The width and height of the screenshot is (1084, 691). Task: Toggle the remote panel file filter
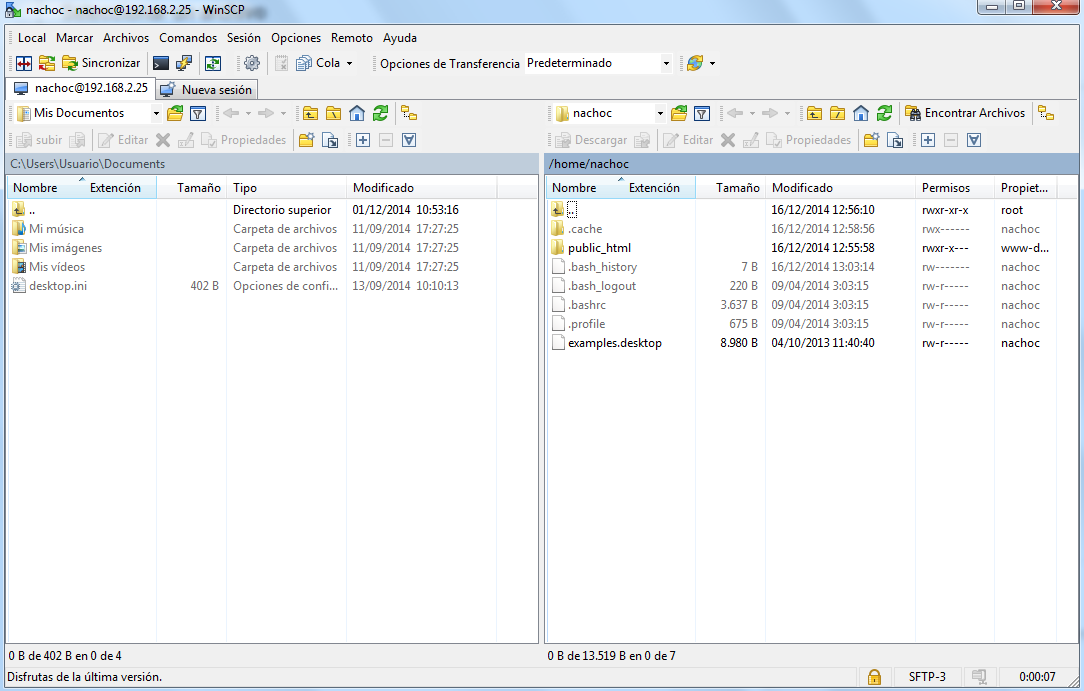tap(701, 113)
